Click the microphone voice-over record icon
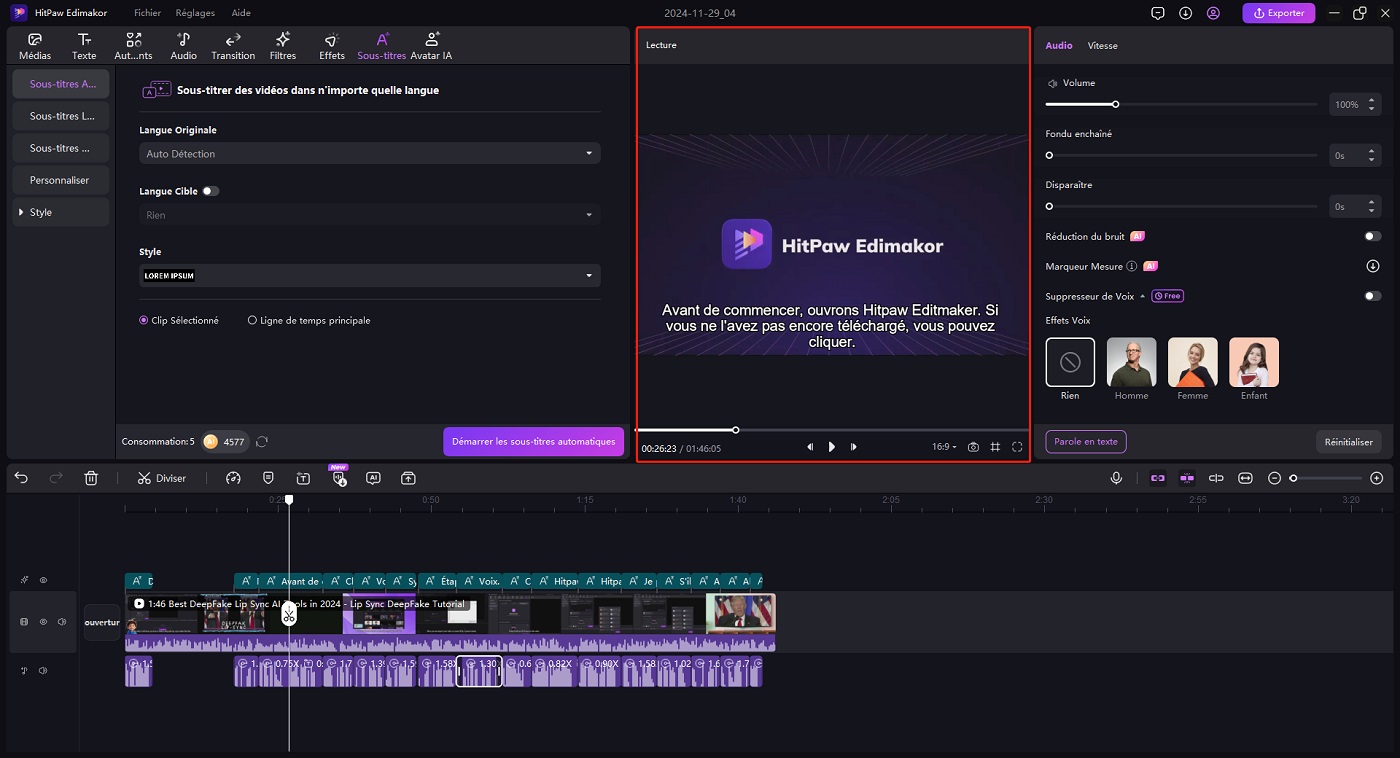This screenshot has height=758, width=1400. click(1116, 478)
